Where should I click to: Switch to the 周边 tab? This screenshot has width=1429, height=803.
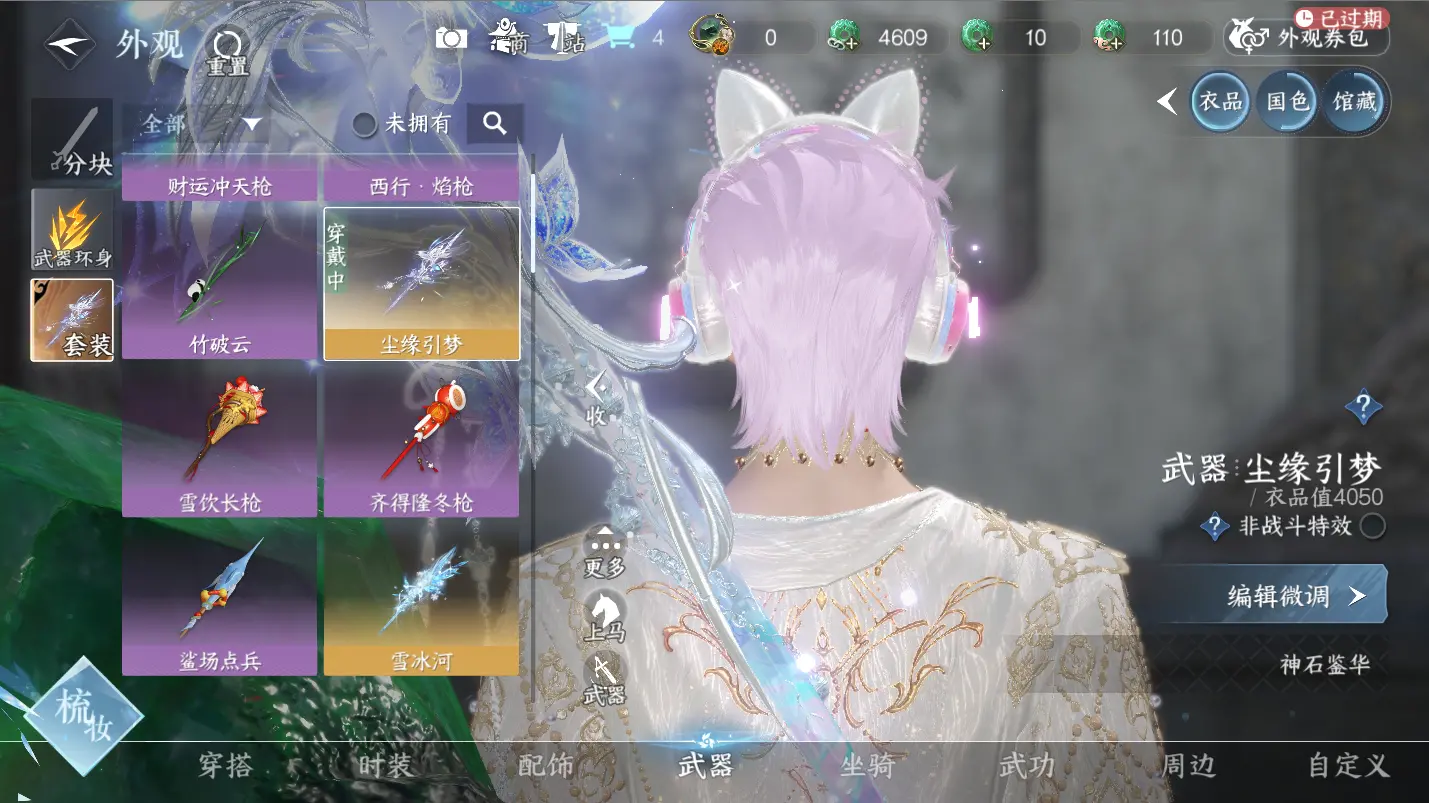point(1187,766)
